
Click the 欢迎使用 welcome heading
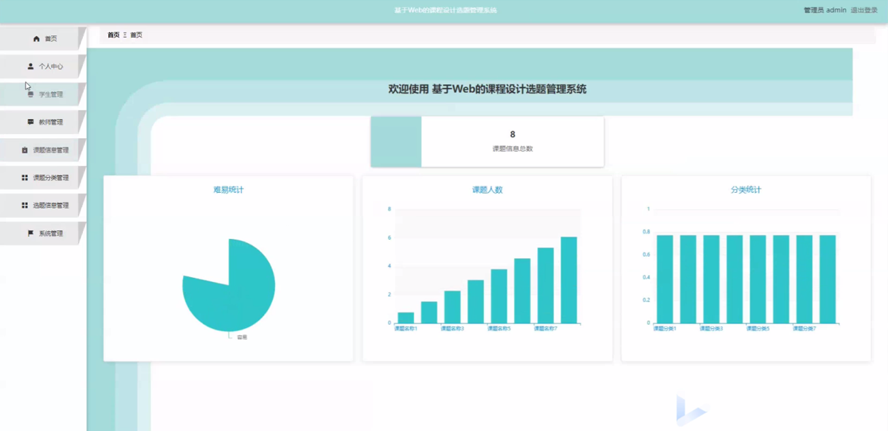[x=487, y=89]
